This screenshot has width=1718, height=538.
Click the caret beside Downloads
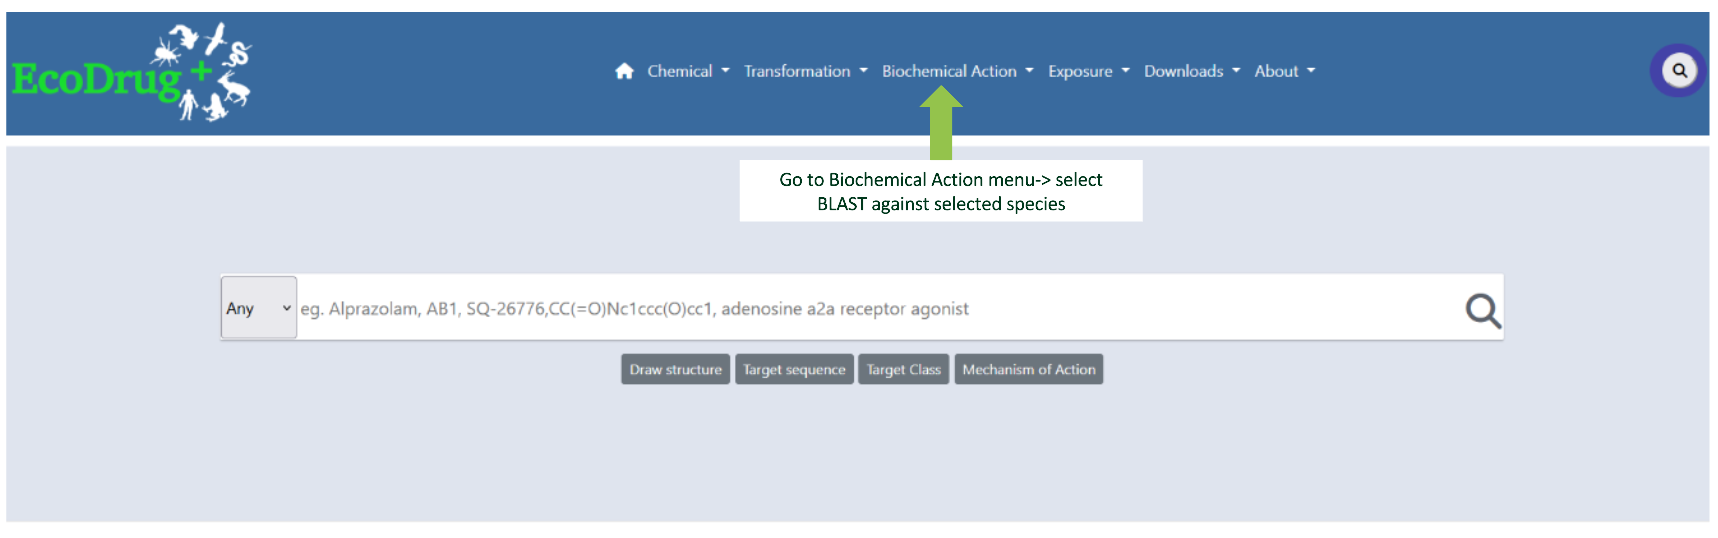[1236, 71]
